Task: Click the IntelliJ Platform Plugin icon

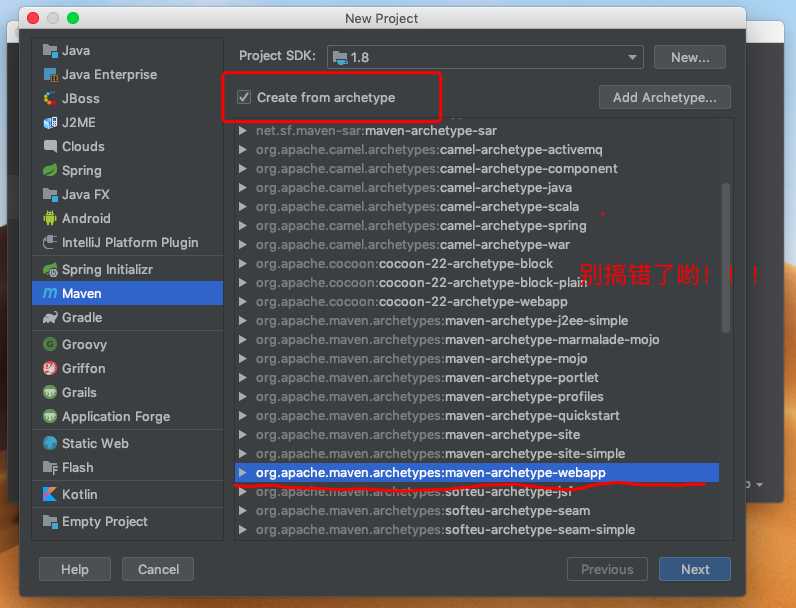Action: click(x=50, y=242)
